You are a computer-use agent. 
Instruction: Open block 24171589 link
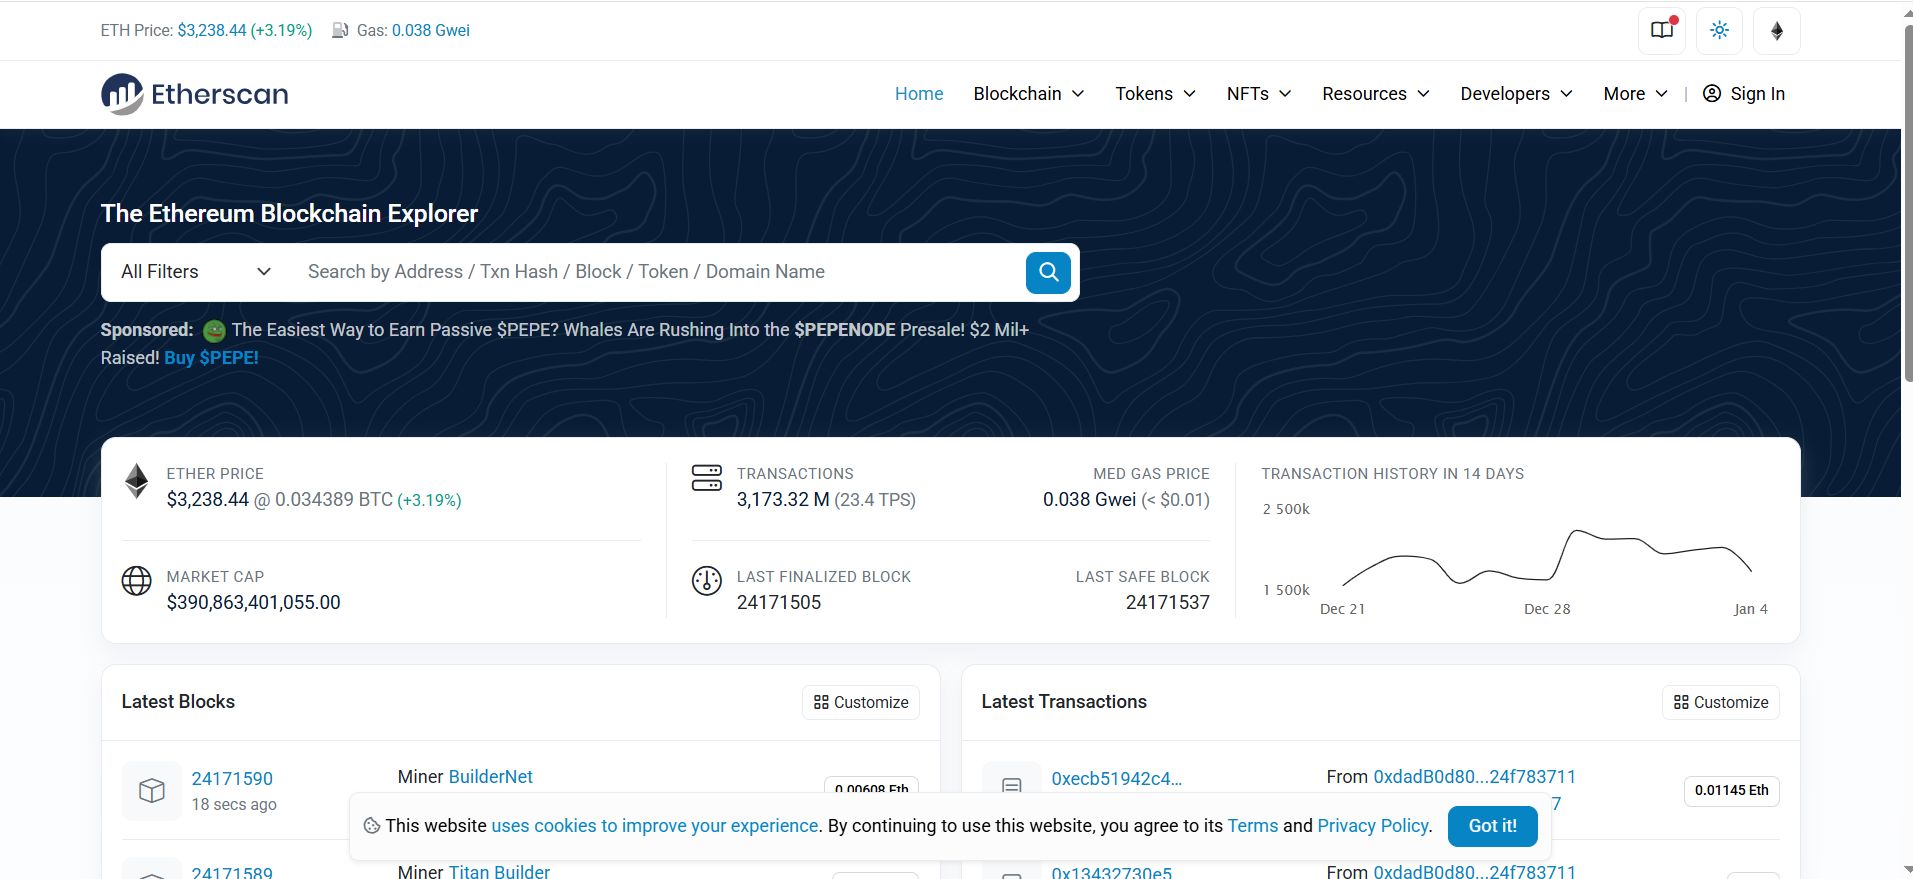[232, 872]
